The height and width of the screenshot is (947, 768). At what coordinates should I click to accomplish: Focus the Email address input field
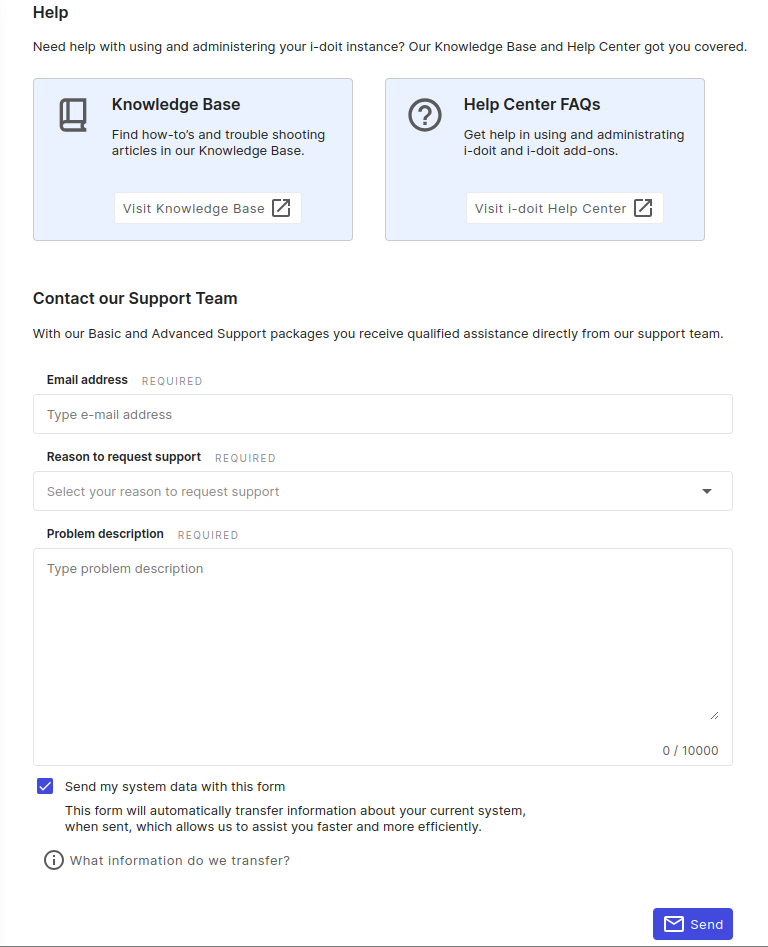(x=382, y=414)
